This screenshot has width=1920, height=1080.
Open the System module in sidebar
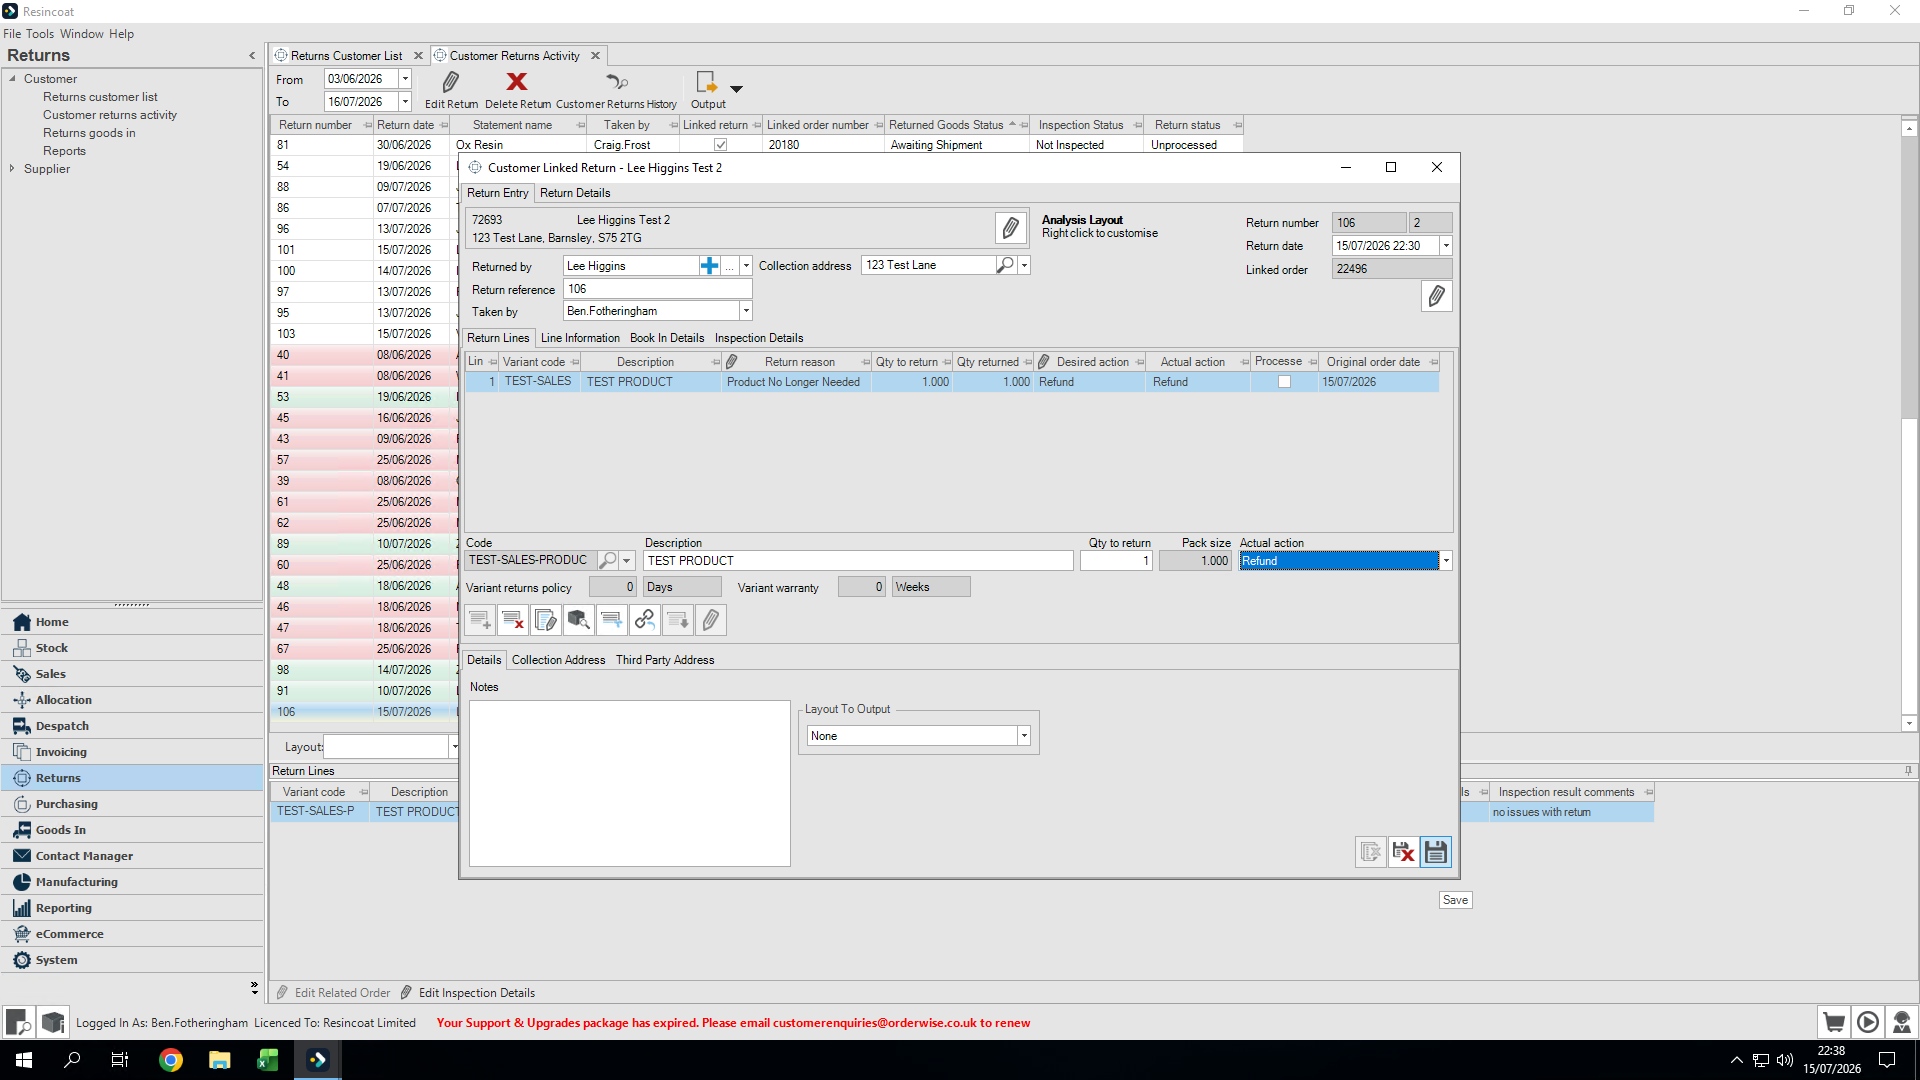click(x=132, y=960)
